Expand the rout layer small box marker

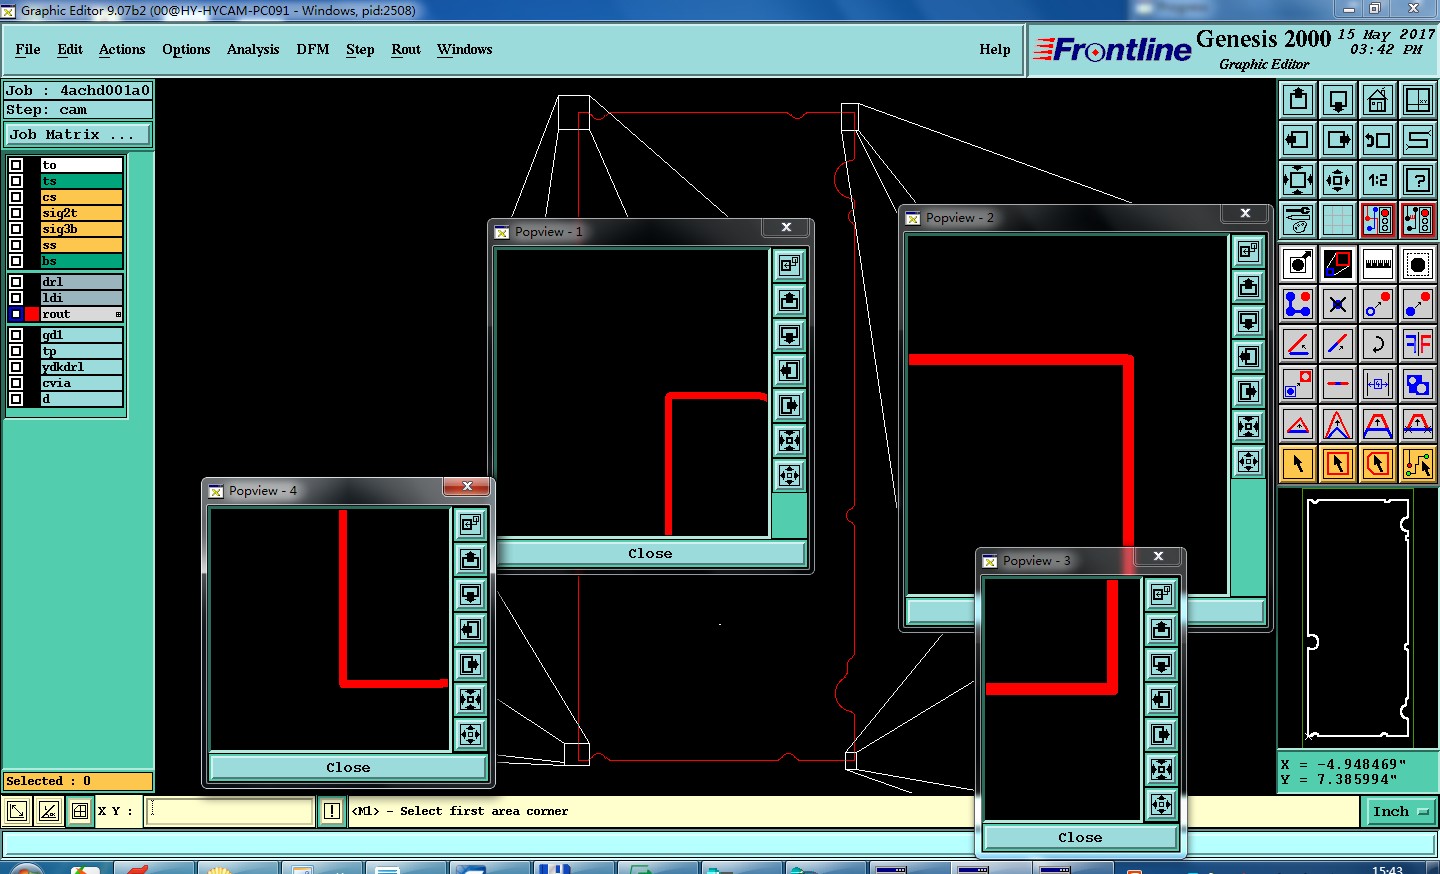(118, 314)
